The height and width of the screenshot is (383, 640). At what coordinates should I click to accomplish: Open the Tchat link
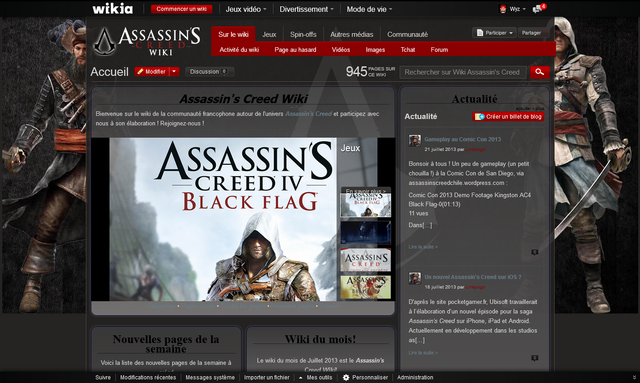pos(408,49)
